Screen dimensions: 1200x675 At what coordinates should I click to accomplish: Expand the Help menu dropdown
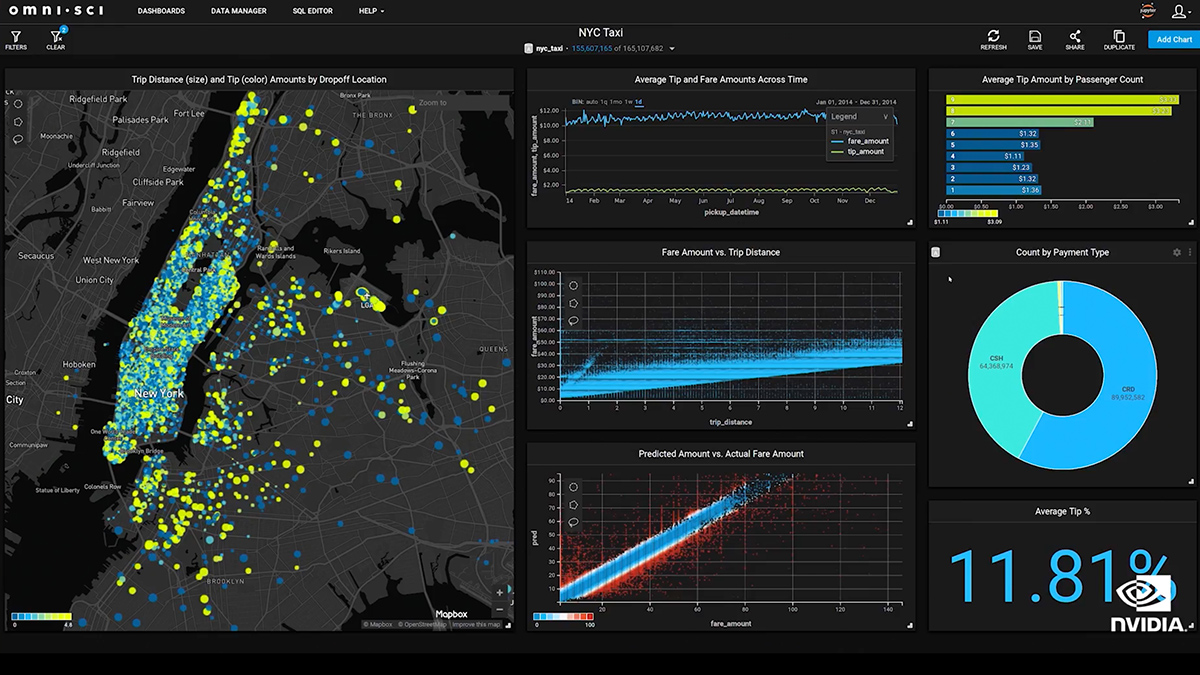pos(371,11)
